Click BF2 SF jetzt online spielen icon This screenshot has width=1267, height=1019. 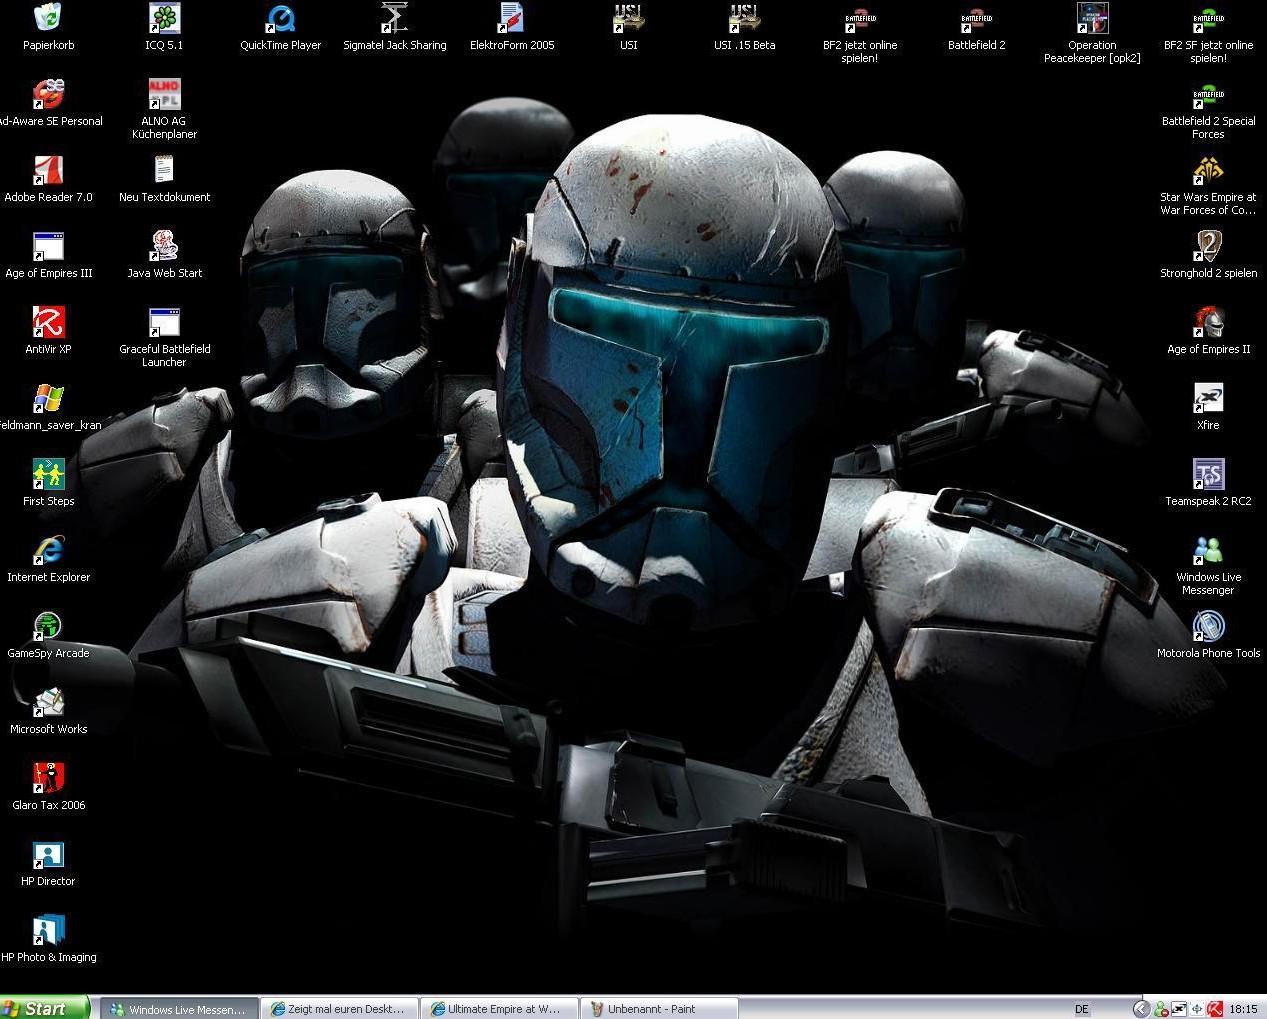point(1208,18)
